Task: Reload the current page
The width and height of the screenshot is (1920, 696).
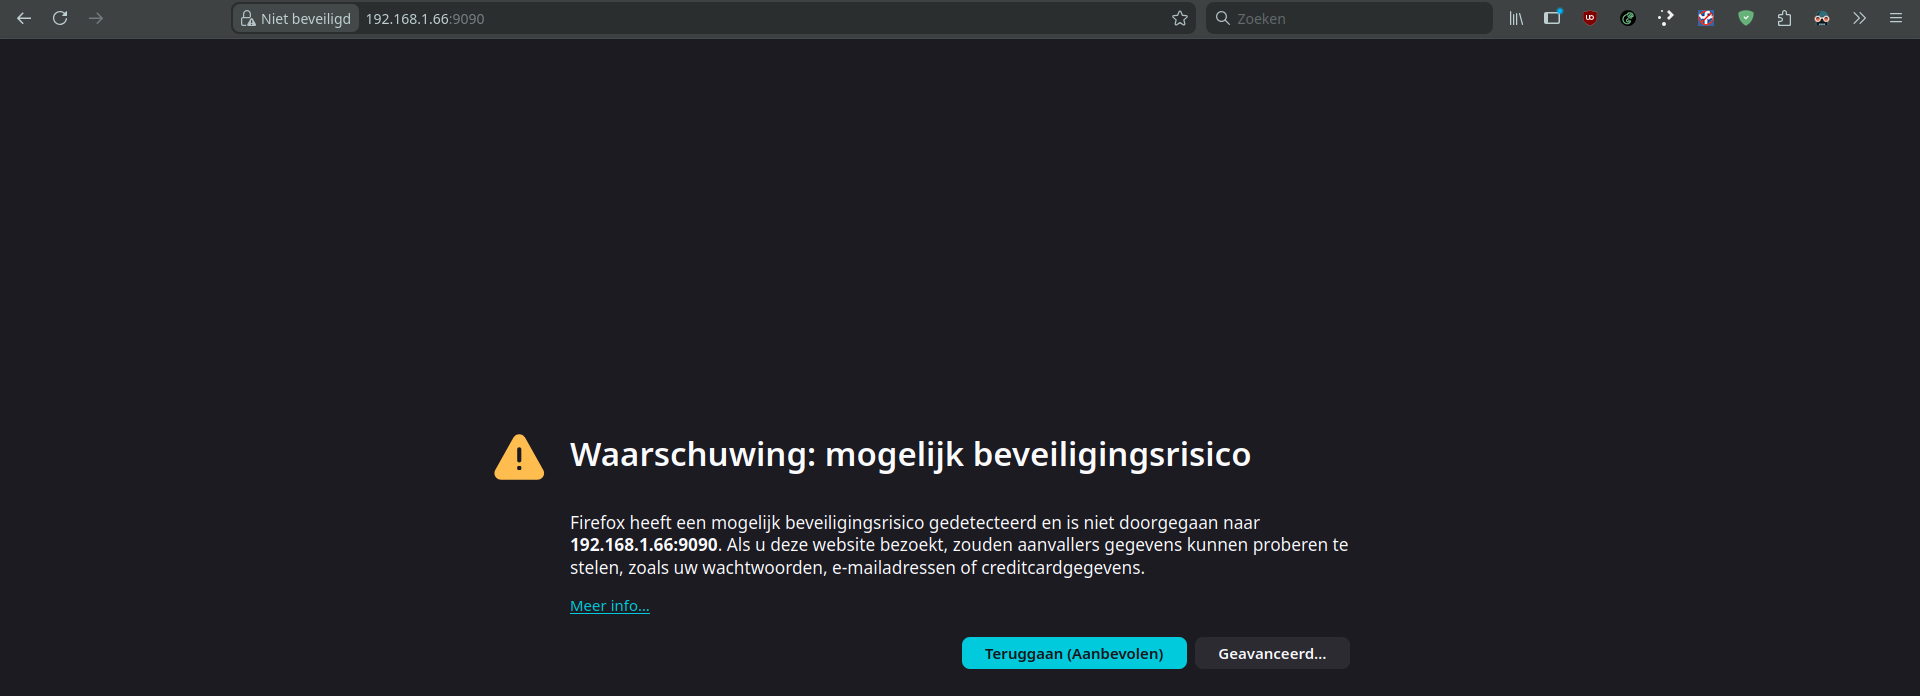Action: point(60,18)
